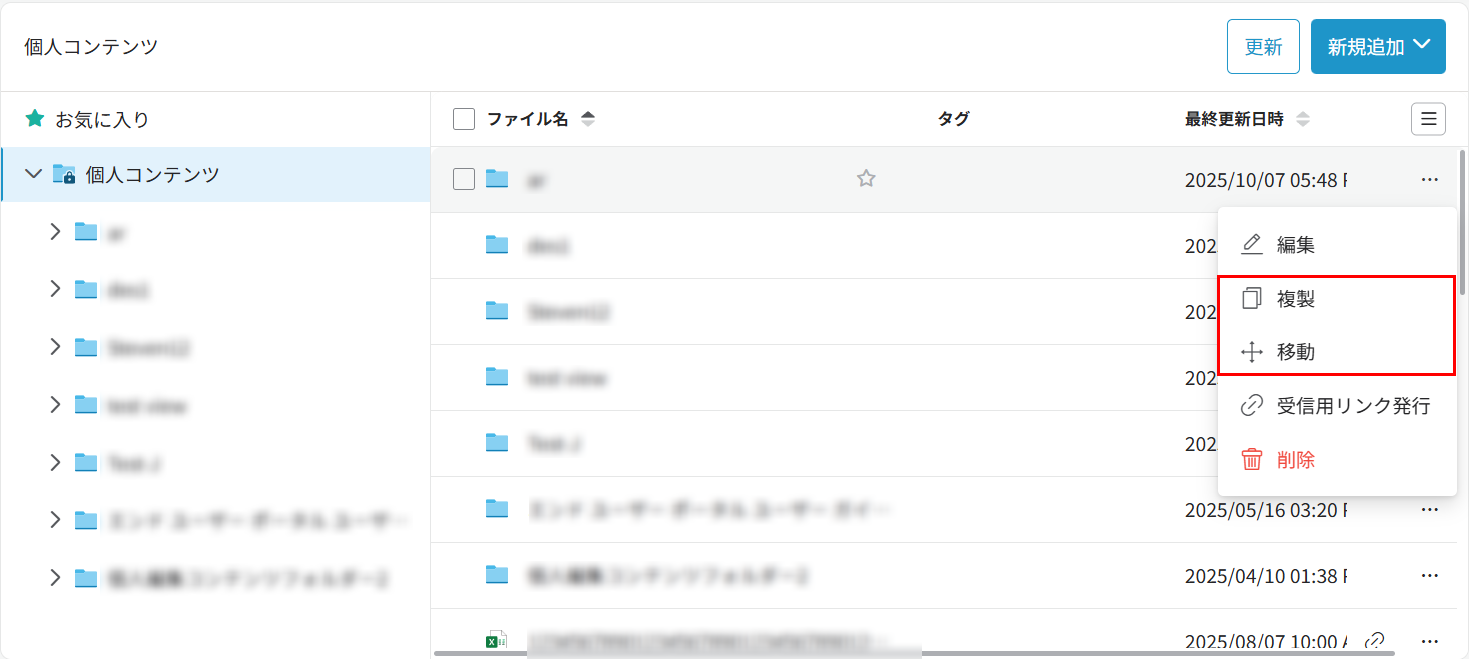Screen dimensions: 1469x659
Task: Click the horizontal scrollbar under the file list
Action: [913, 653]
